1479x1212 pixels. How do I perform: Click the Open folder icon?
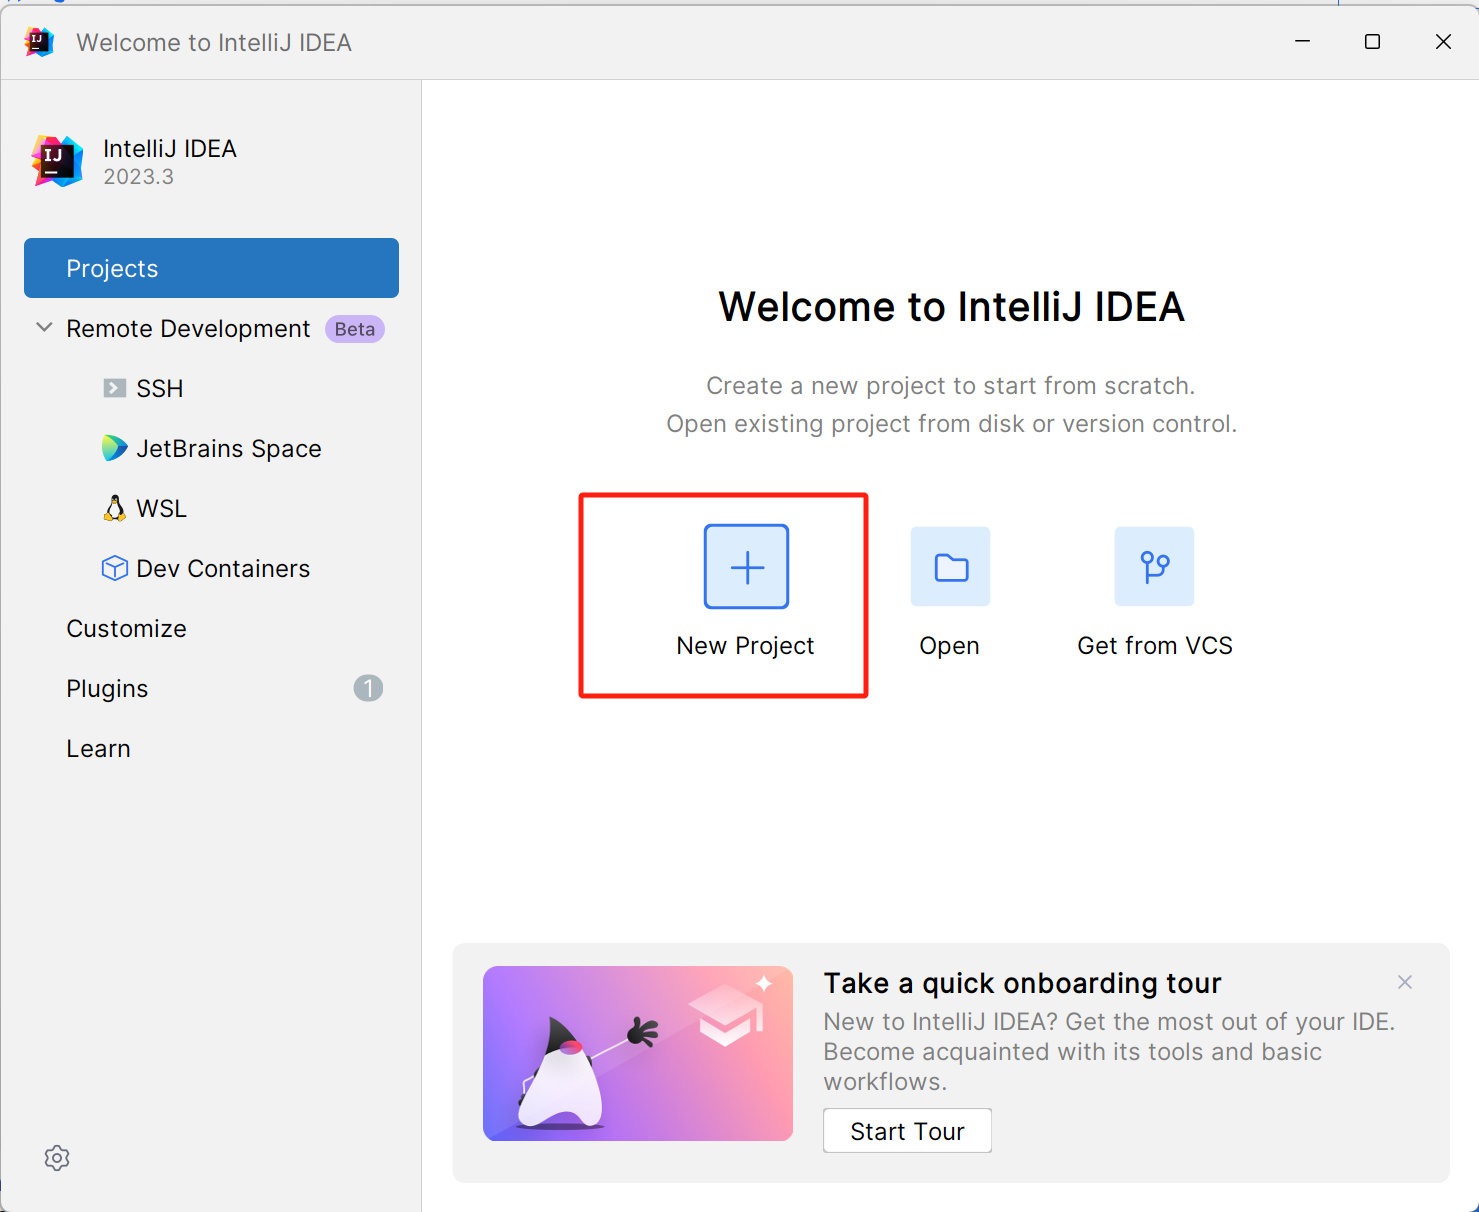950,566
